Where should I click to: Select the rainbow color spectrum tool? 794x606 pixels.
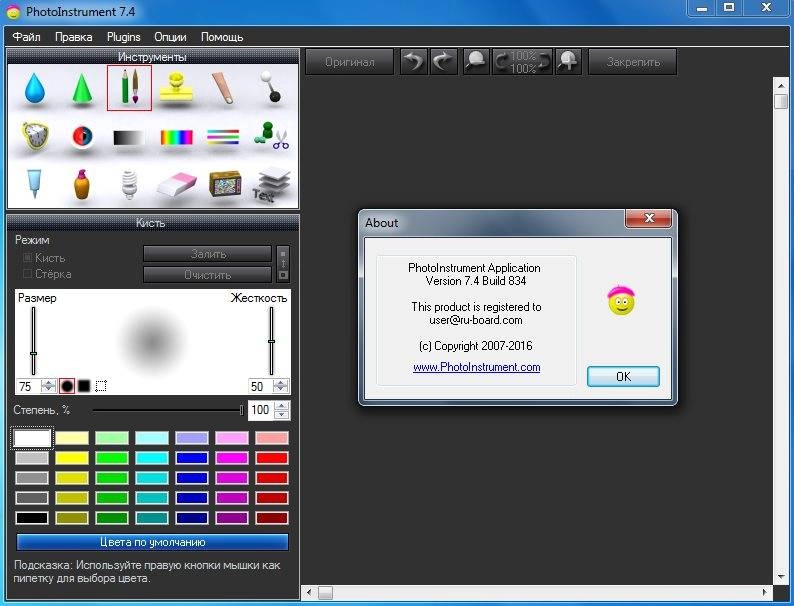[176, 137]
